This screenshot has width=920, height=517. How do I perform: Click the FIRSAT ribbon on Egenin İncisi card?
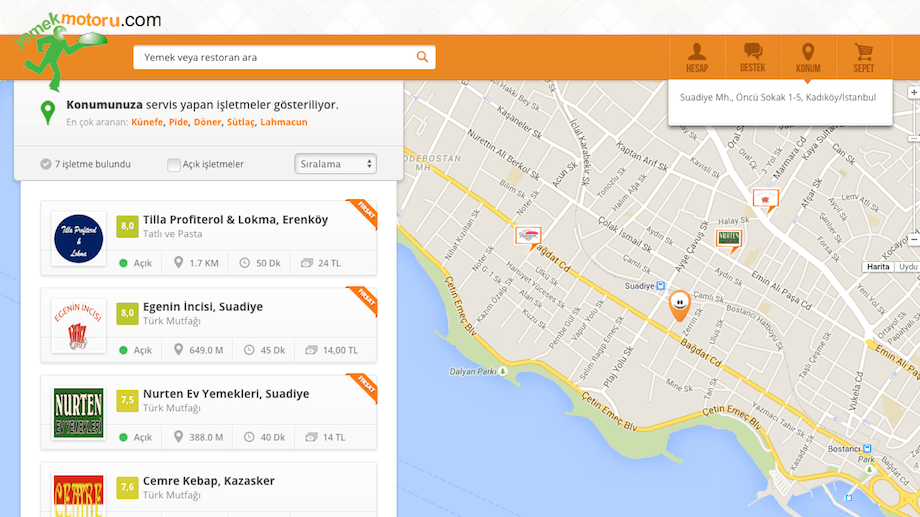click(365, 299)
